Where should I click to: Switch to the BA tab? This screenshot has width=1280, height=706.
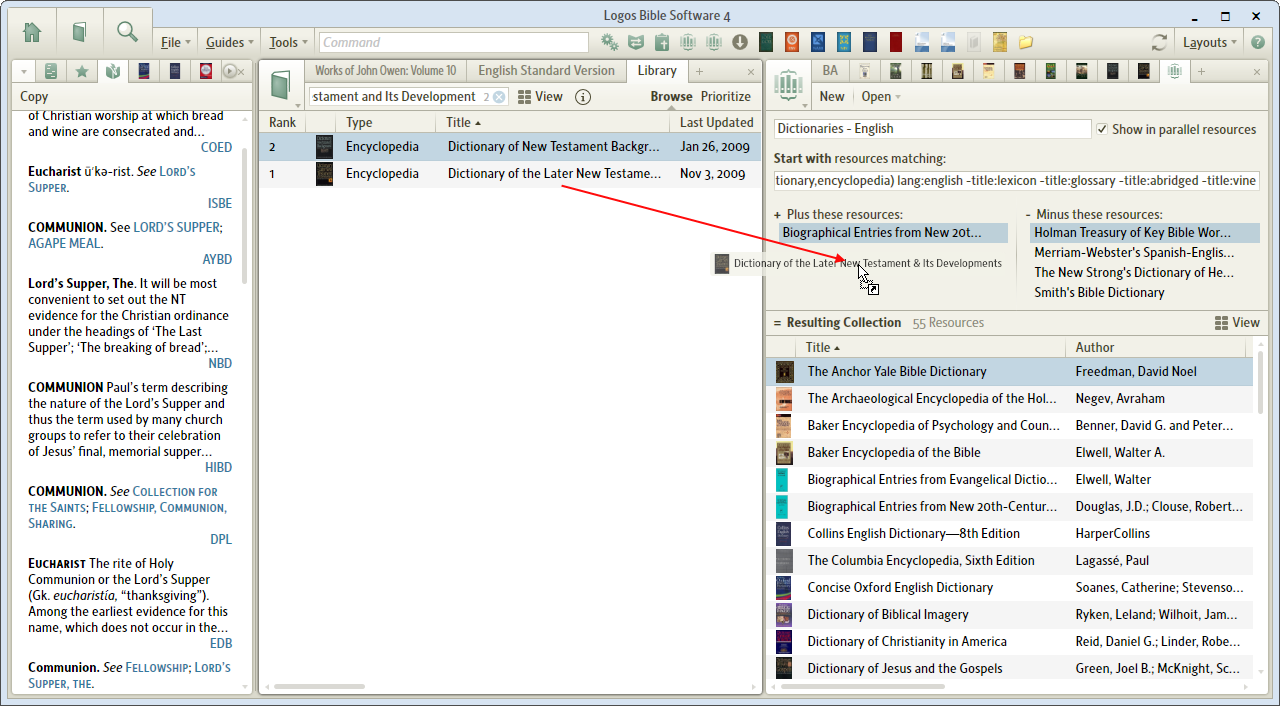(x=830, y=70)
